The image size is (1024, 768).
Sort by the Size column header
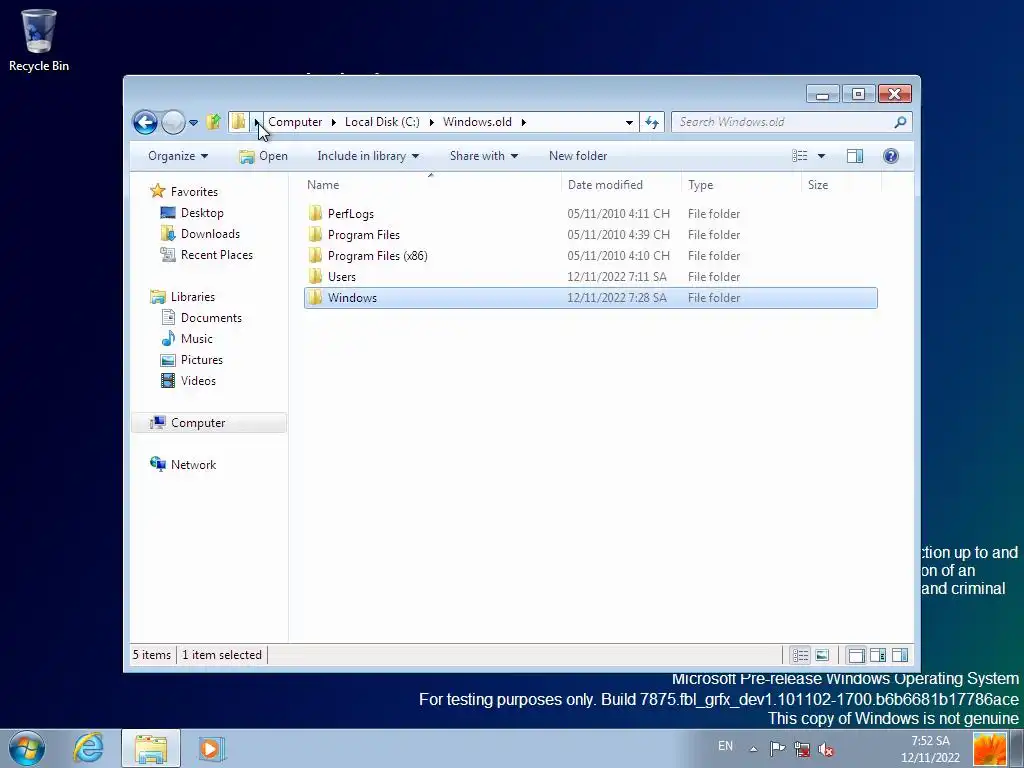[x=841, y=185]
